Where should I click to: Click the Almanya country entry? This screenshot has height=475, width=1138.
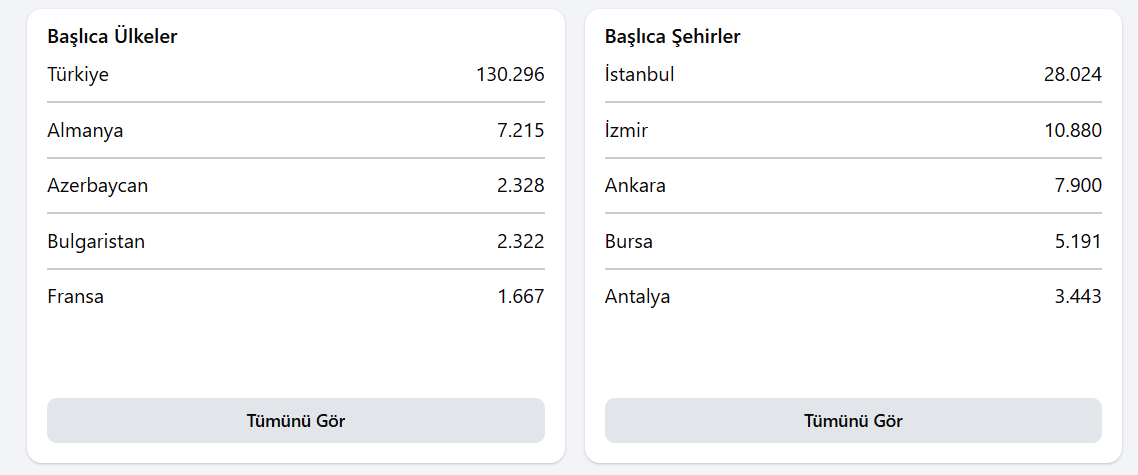click(85, 130)
